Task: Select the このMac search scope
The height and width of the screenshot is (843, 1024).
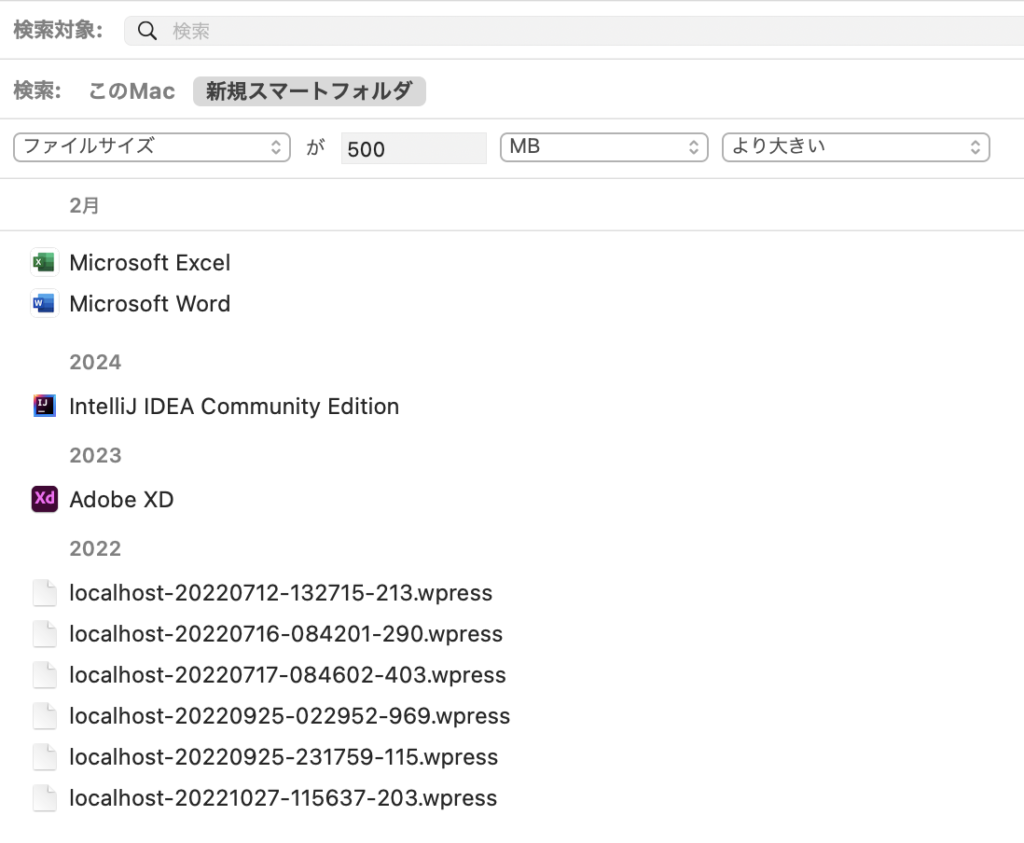Action: (131, 91)
